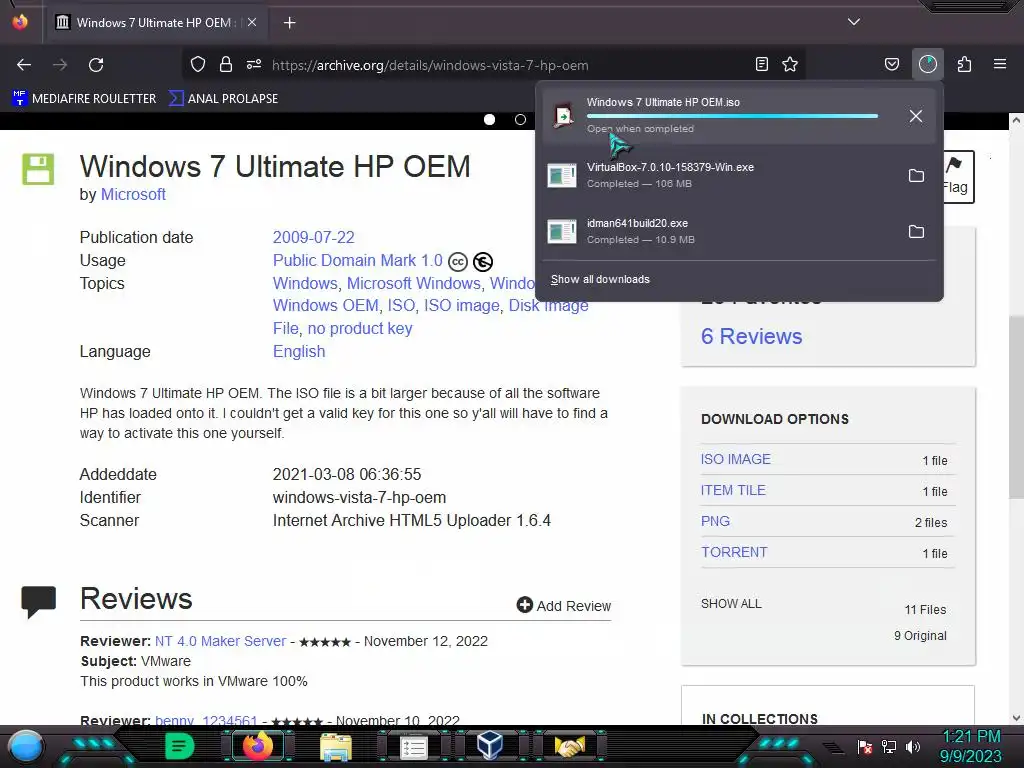Viewport: 1024px width, 768px height.
Task: Click the site security padlock icon
Action: click(226, 64)
